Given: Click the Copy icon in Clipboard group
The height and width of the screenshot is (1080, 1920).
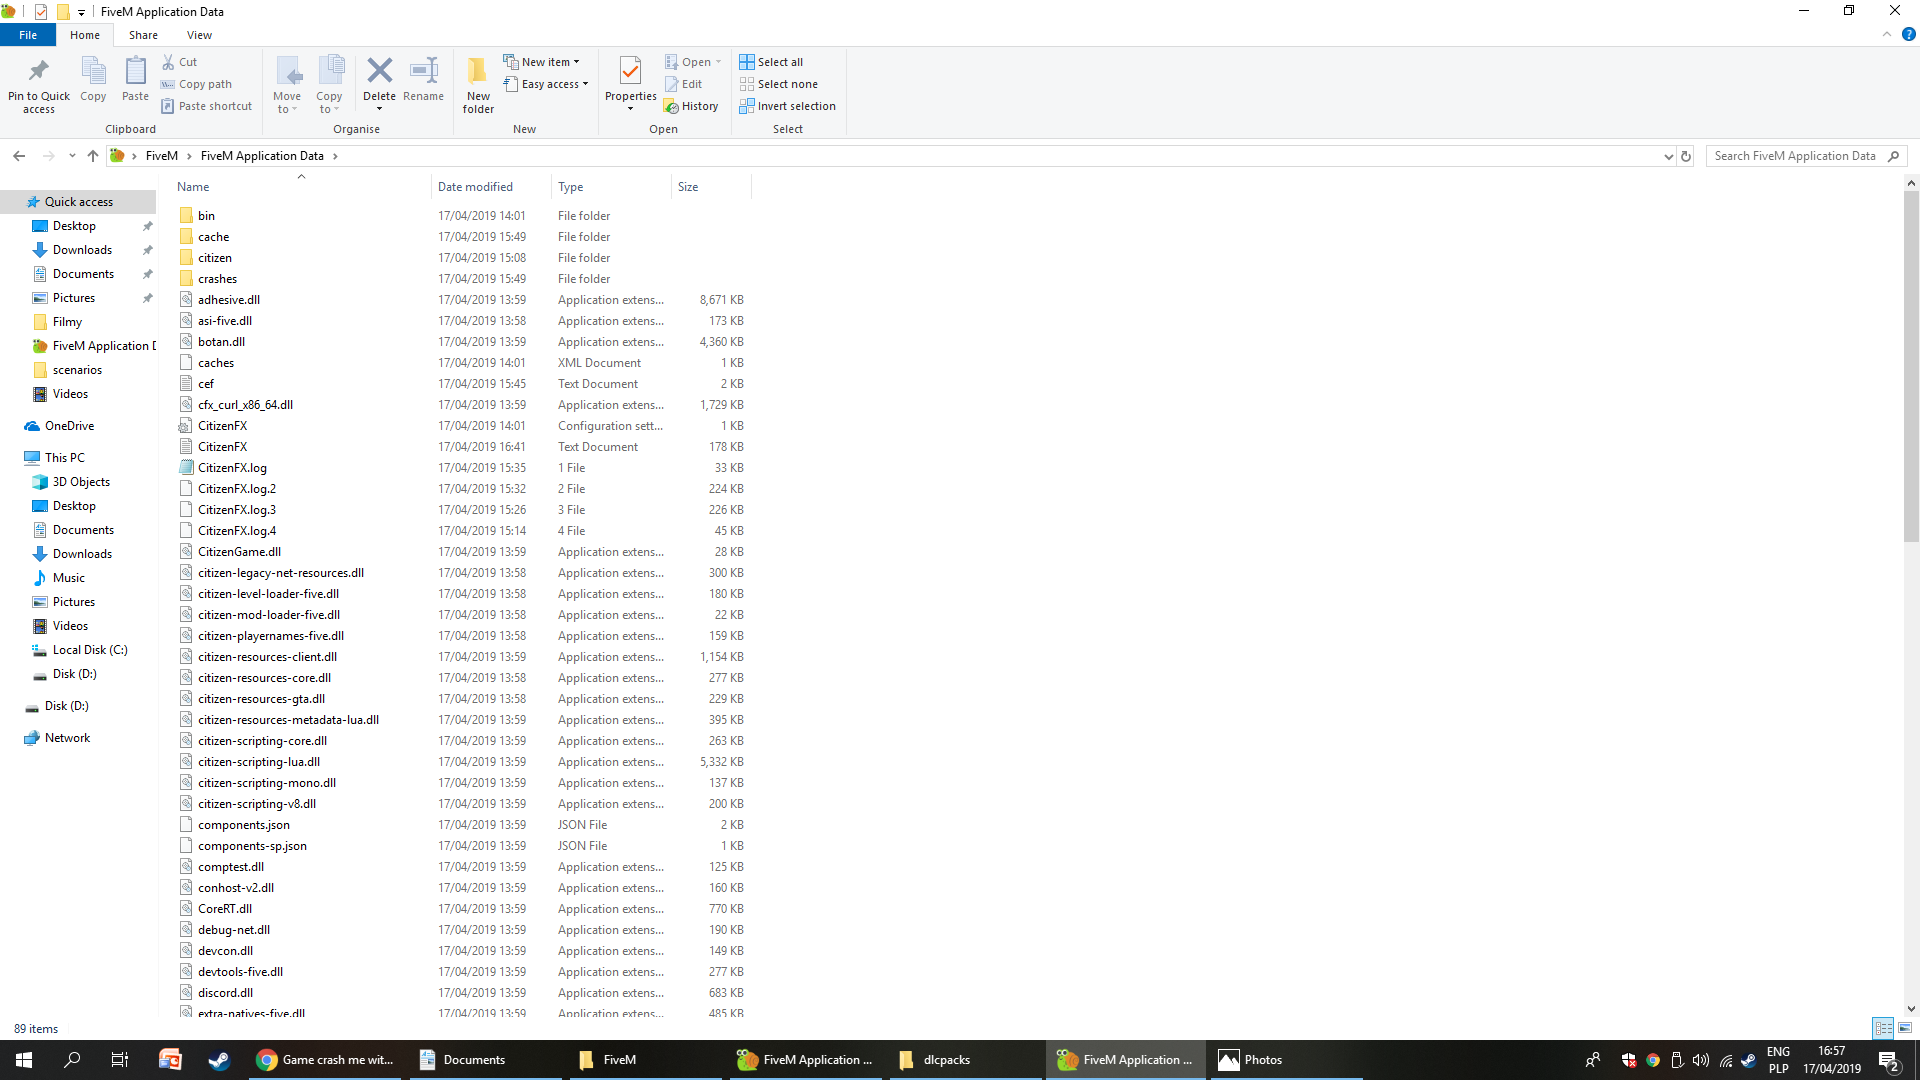Looking at the screenshot, I should tap(93, 80).
